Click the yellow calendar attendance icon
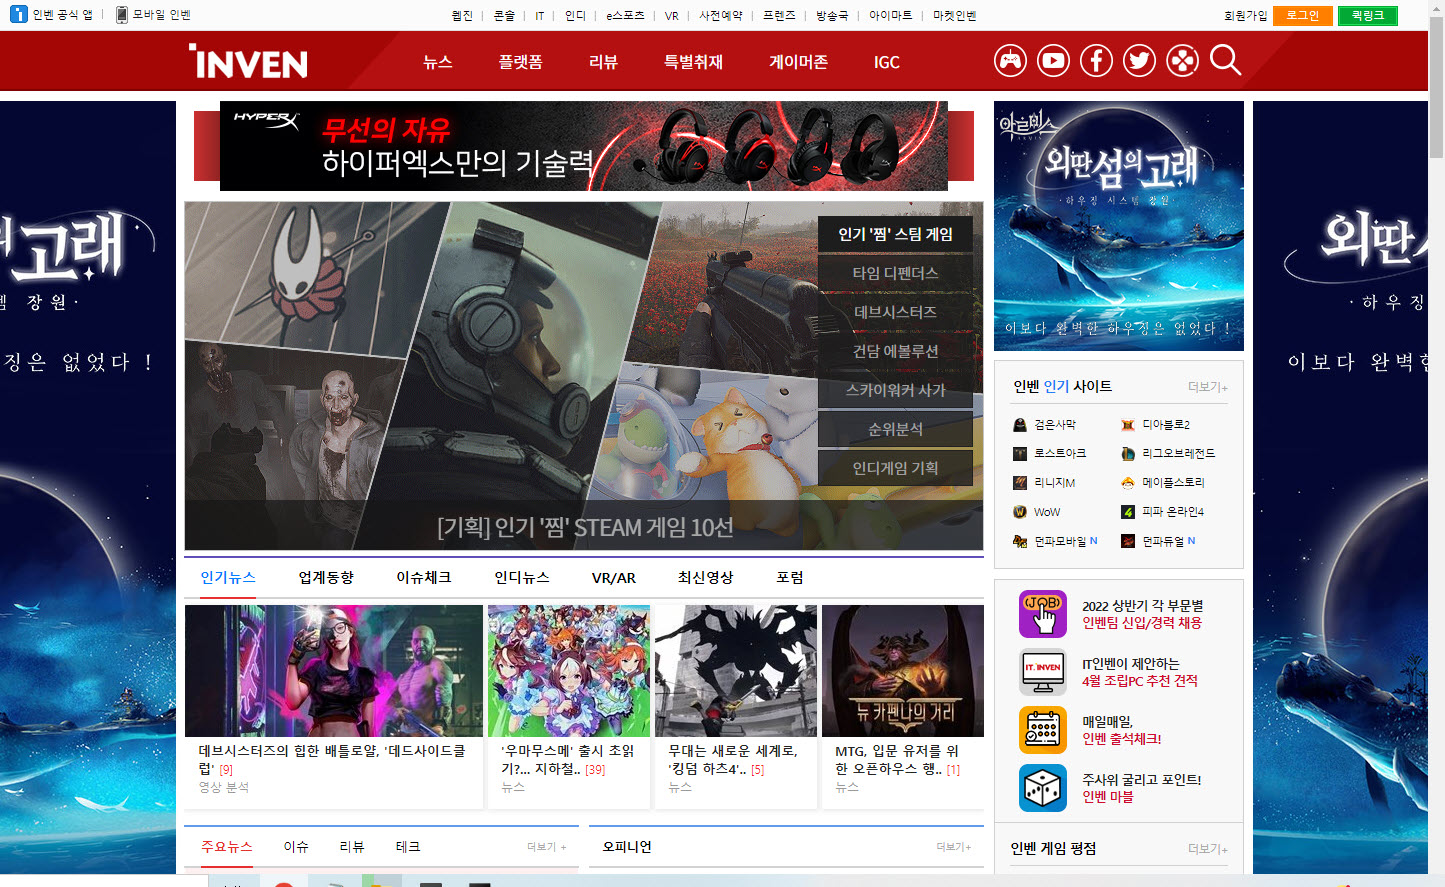1445x887 pixels. point(1043,730)
